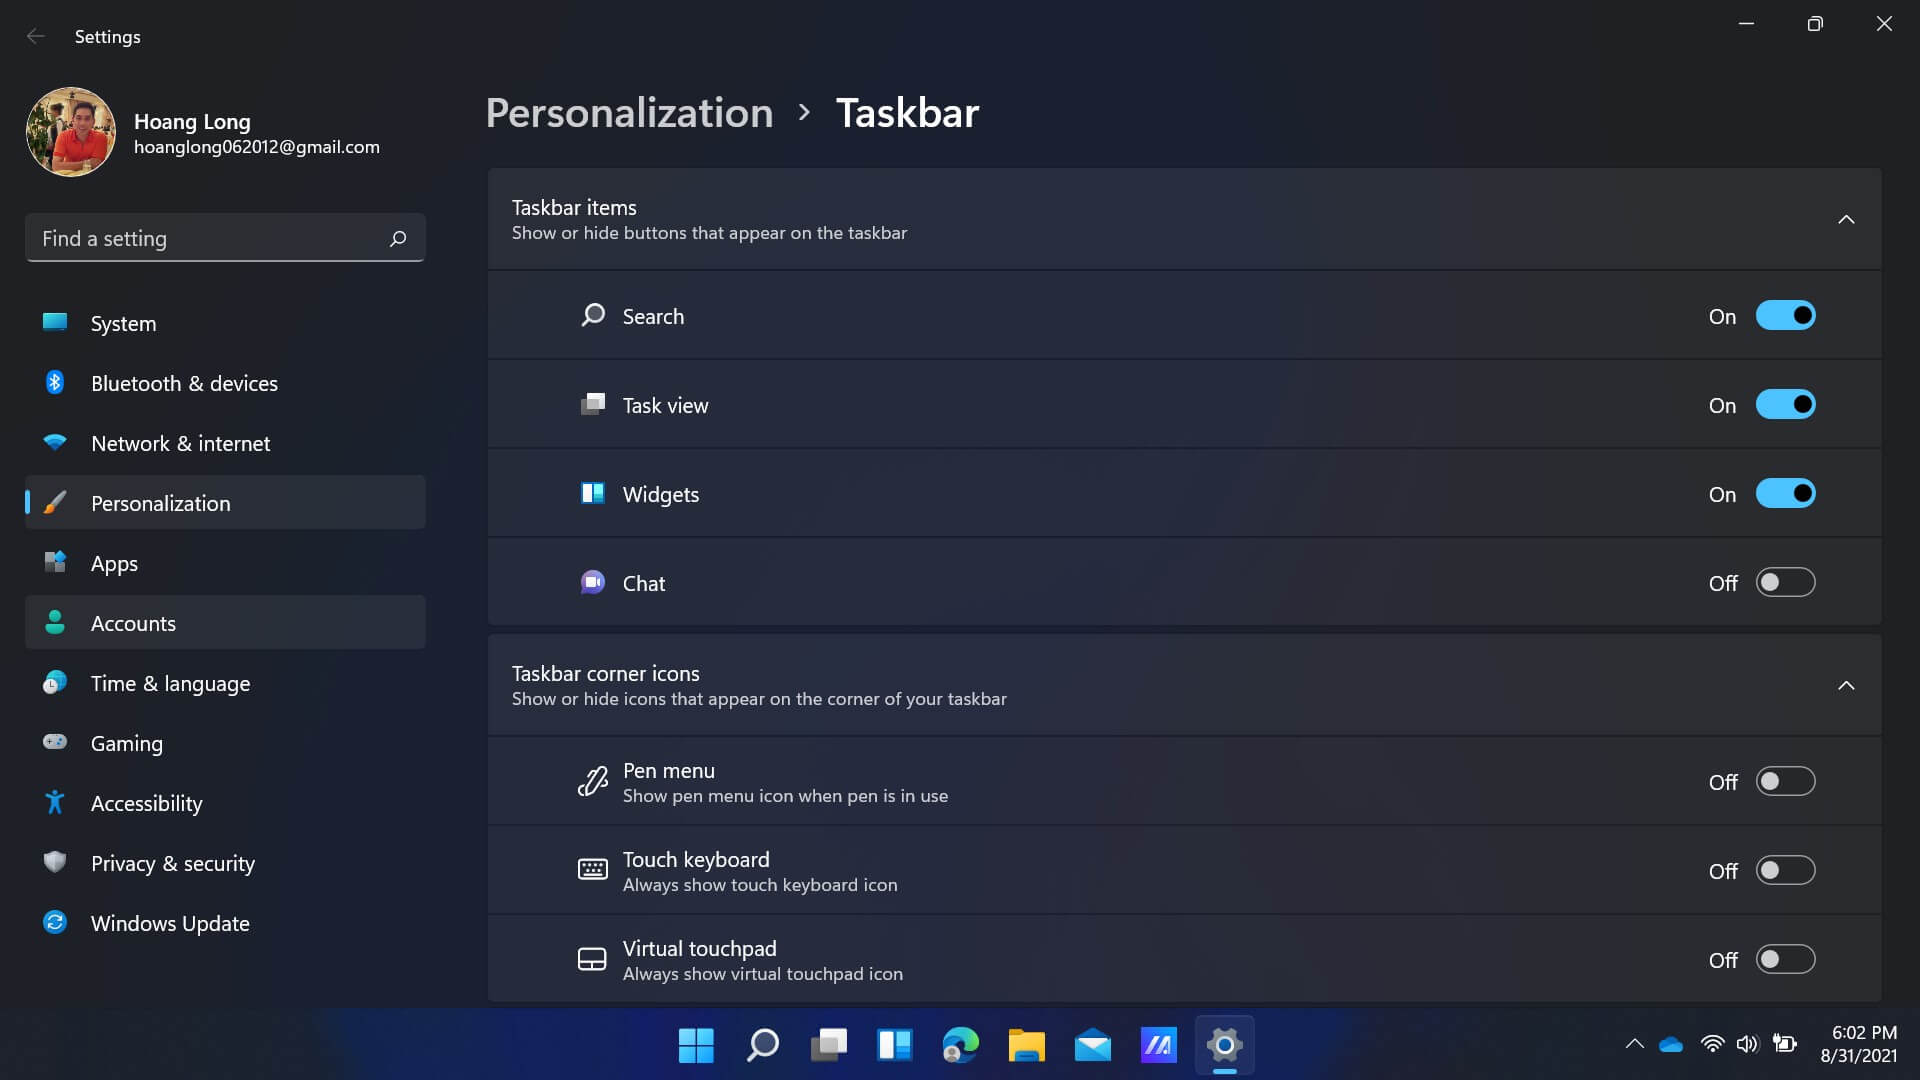Open Widgets taskbar icon

(894, 1044)
